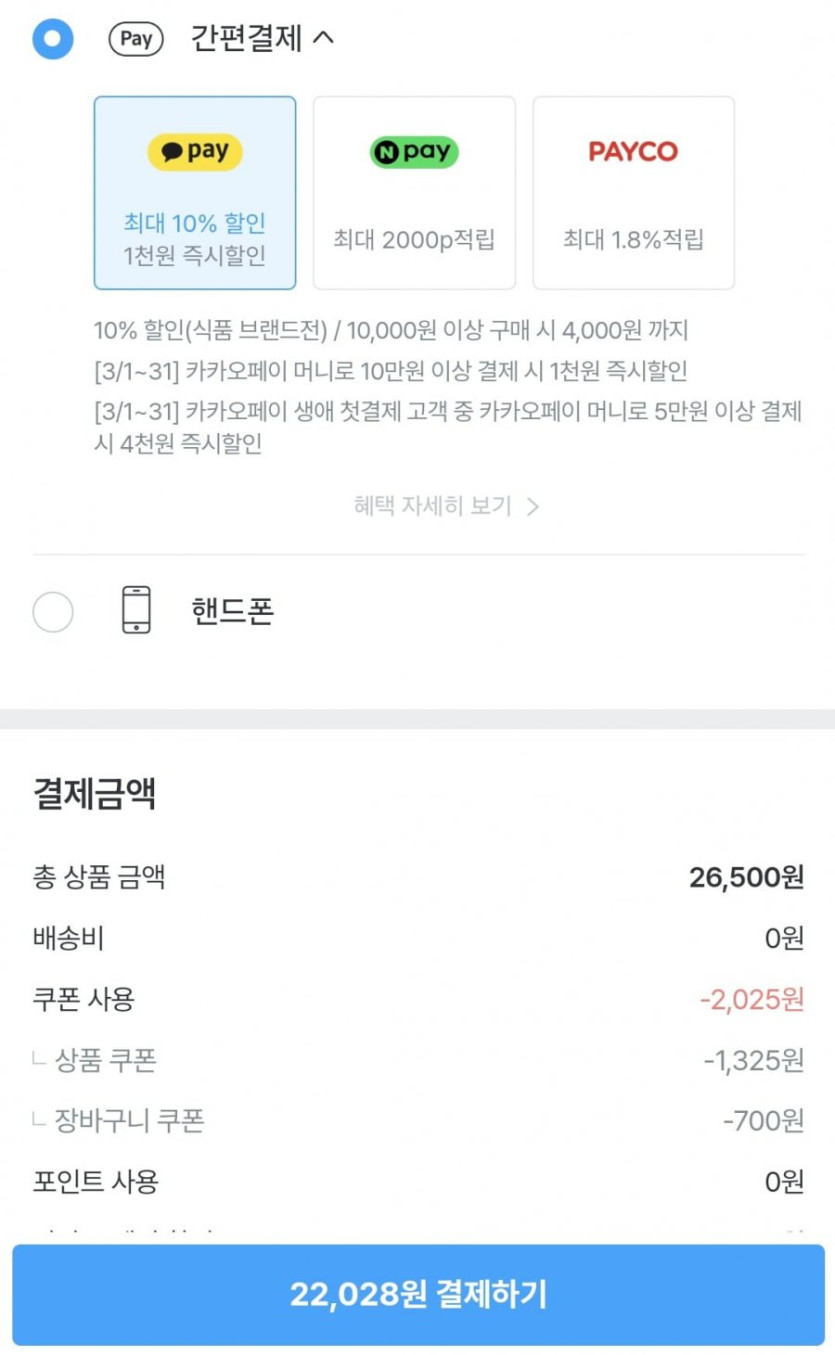Select the 최대 10% 할인 payment card
The height and width of the screenshot is (1355, 835).
(x=195, y=238)
